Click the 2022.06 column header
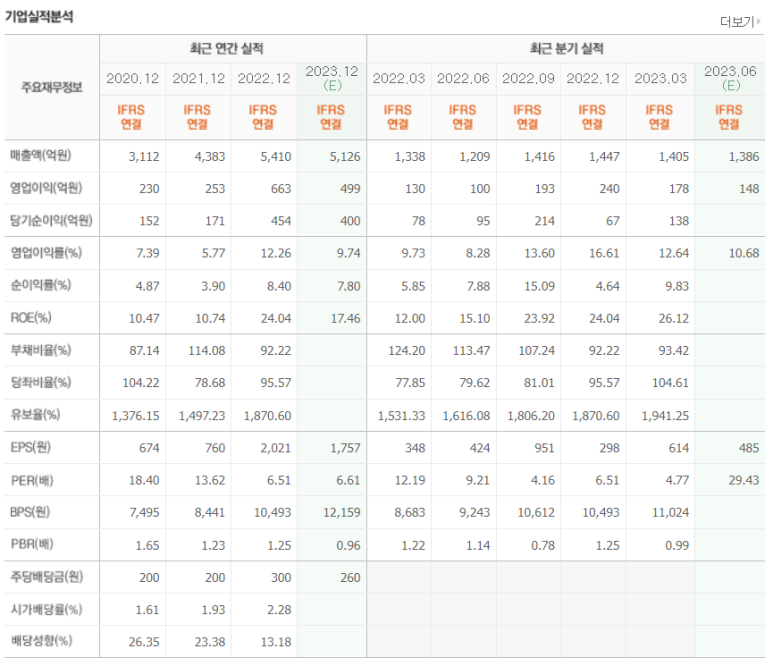773x666 pixels. tap(463, 78)
